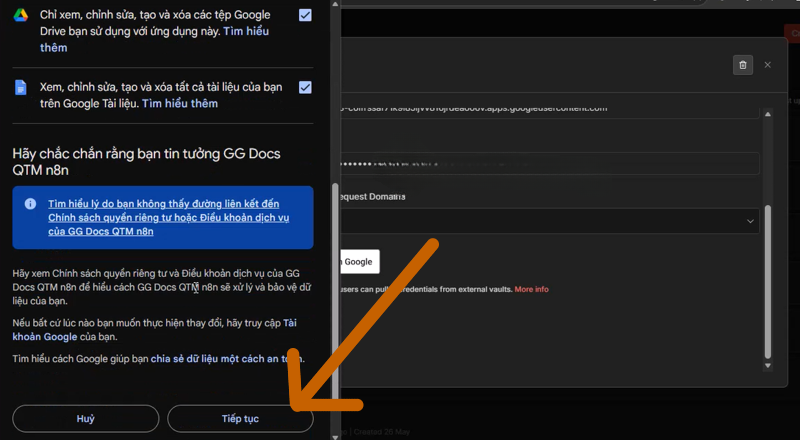Click the Request Domains label in n8n dialog
Screen dimensions: 800x440
click(373, 197)
